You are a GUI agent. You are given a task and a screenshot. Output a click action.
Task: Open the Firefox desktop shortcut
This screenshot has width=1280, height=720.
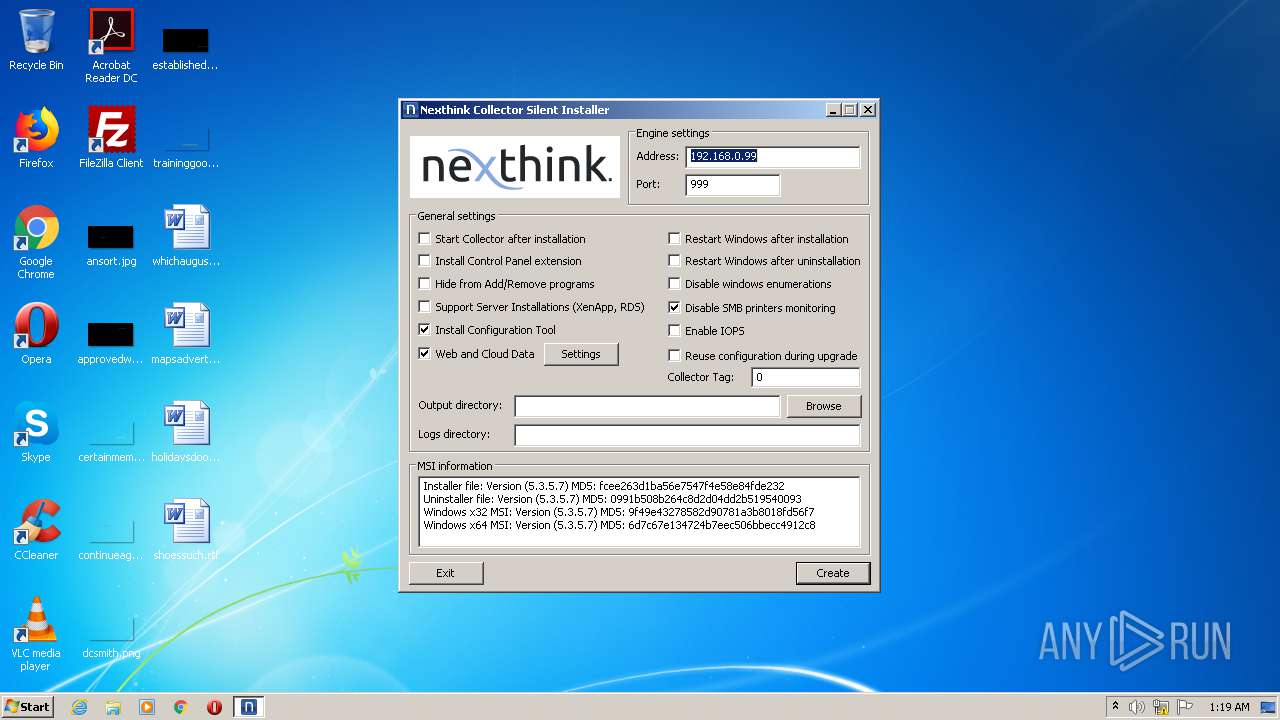pyautogui.click(x=36, y=138)
